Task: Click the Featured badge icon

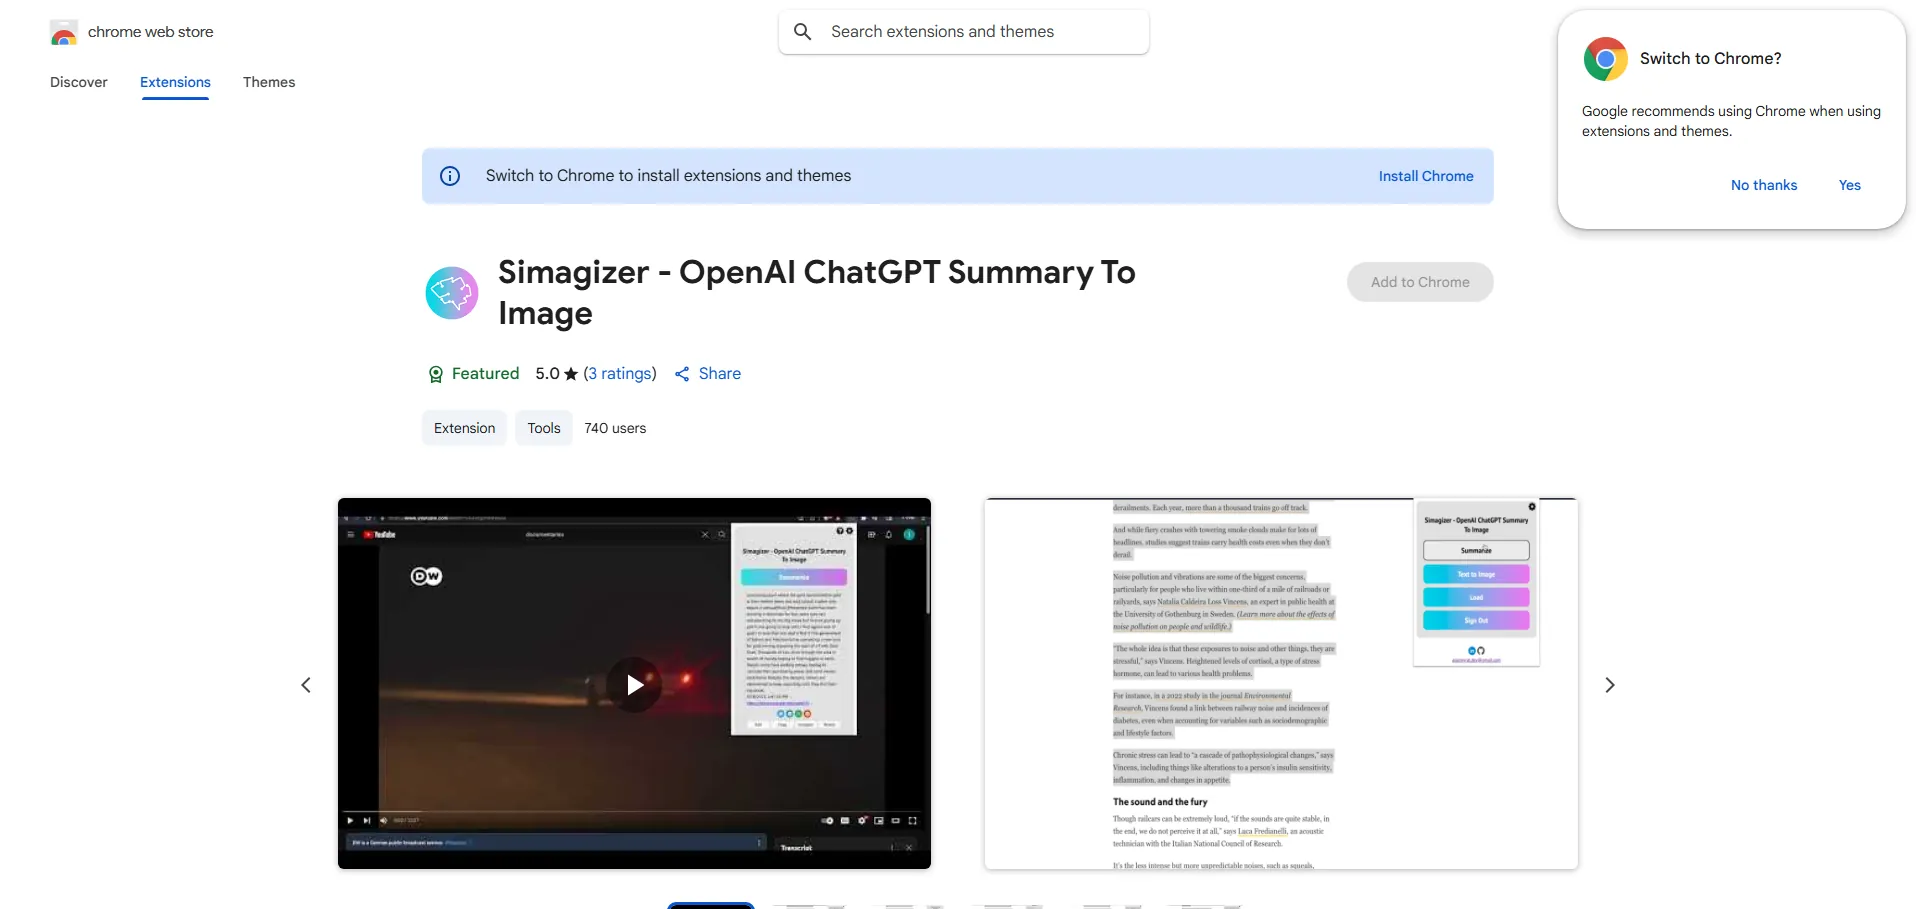Action: (x=436, y=374)
